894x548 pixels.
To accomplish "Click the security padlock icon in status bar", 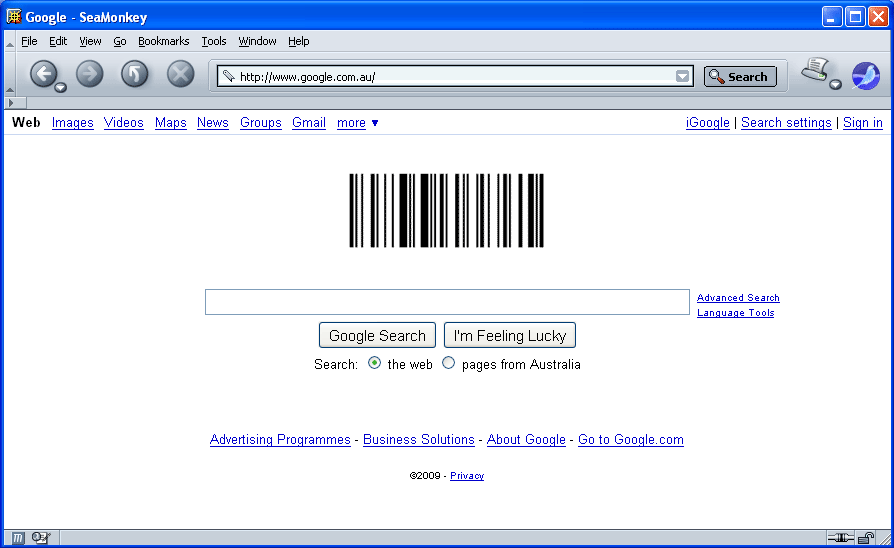I will [866, 538].
